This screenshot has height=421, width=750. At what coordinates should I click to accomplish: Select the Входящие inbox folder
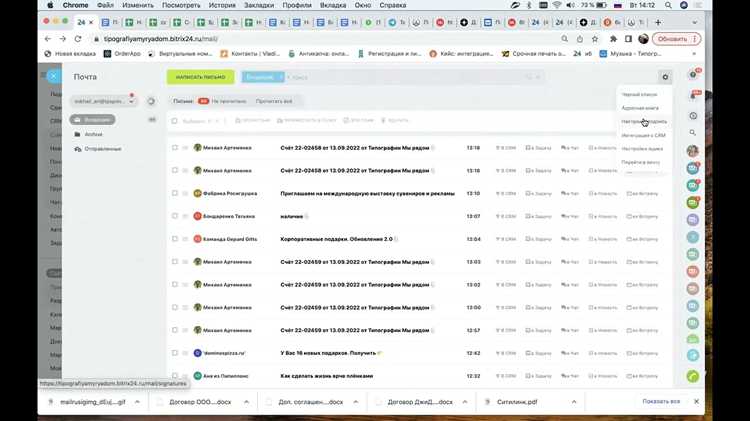(92, 120)
